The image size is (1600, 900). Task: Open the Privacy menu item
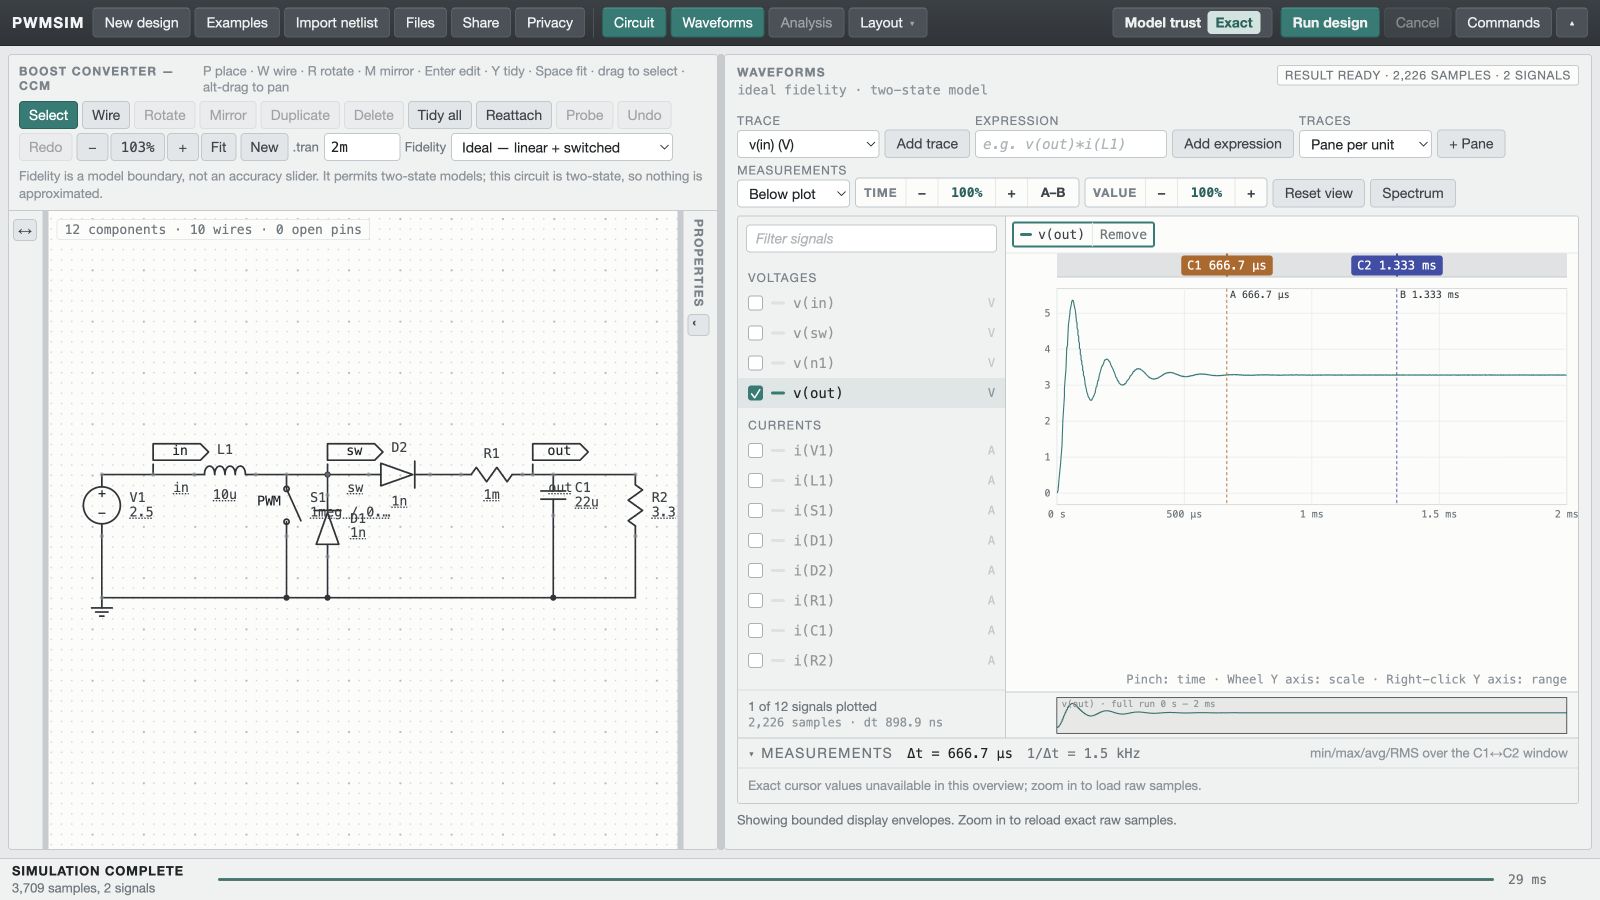coord(550,23)
